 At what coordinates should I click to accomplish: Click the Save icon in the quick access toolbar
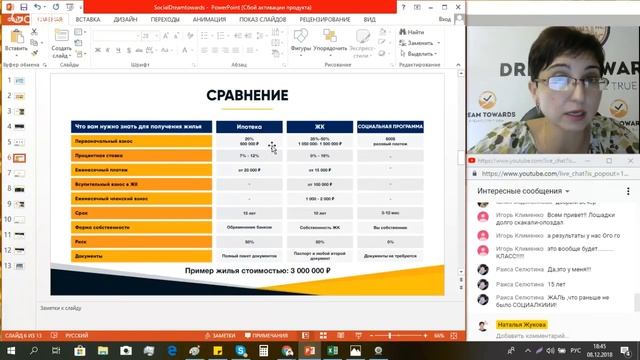coord(24,7)
